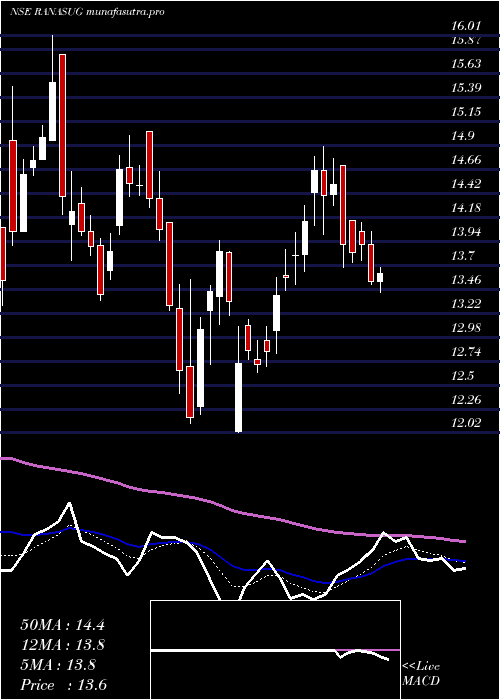Select the 12.98 price axis label
Image resolution: width=500 pixels, height=700 pixels.
click(466, 328)
